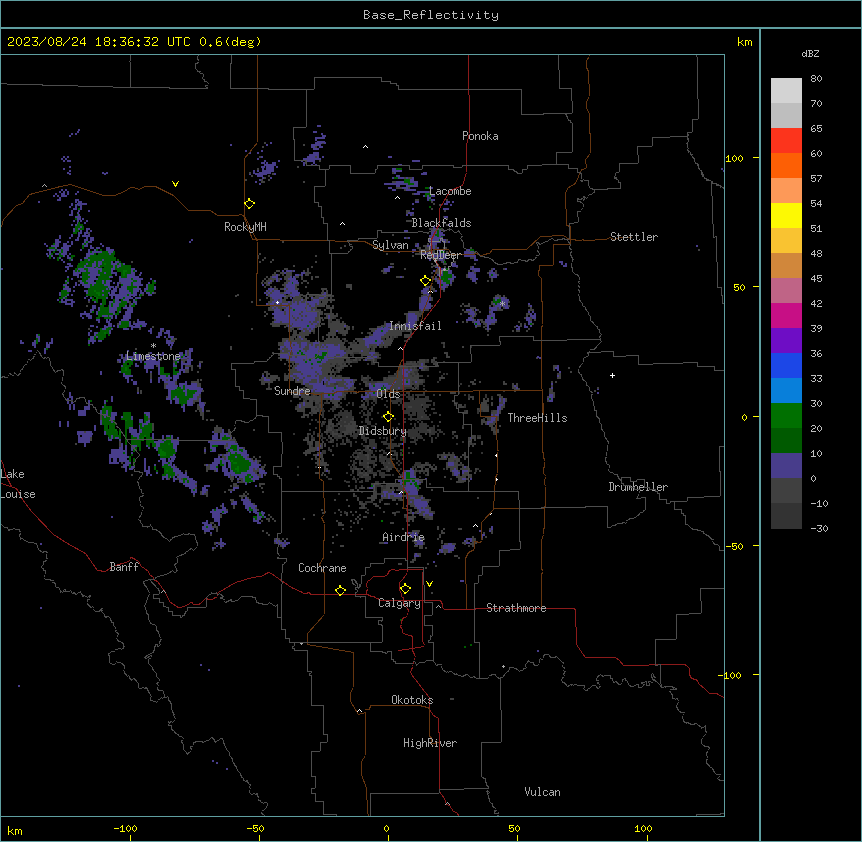Click the yellow diamond marker above Calgary label
Viewport: 862px width, 842px height.
(x=405, y=589)
